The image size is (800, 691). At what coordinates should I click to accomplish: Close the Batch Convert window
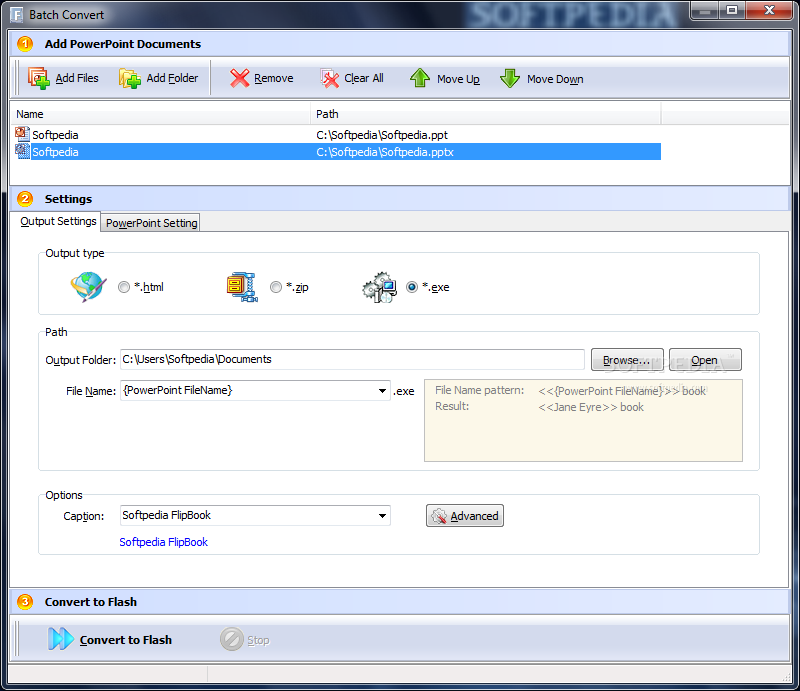770,11
